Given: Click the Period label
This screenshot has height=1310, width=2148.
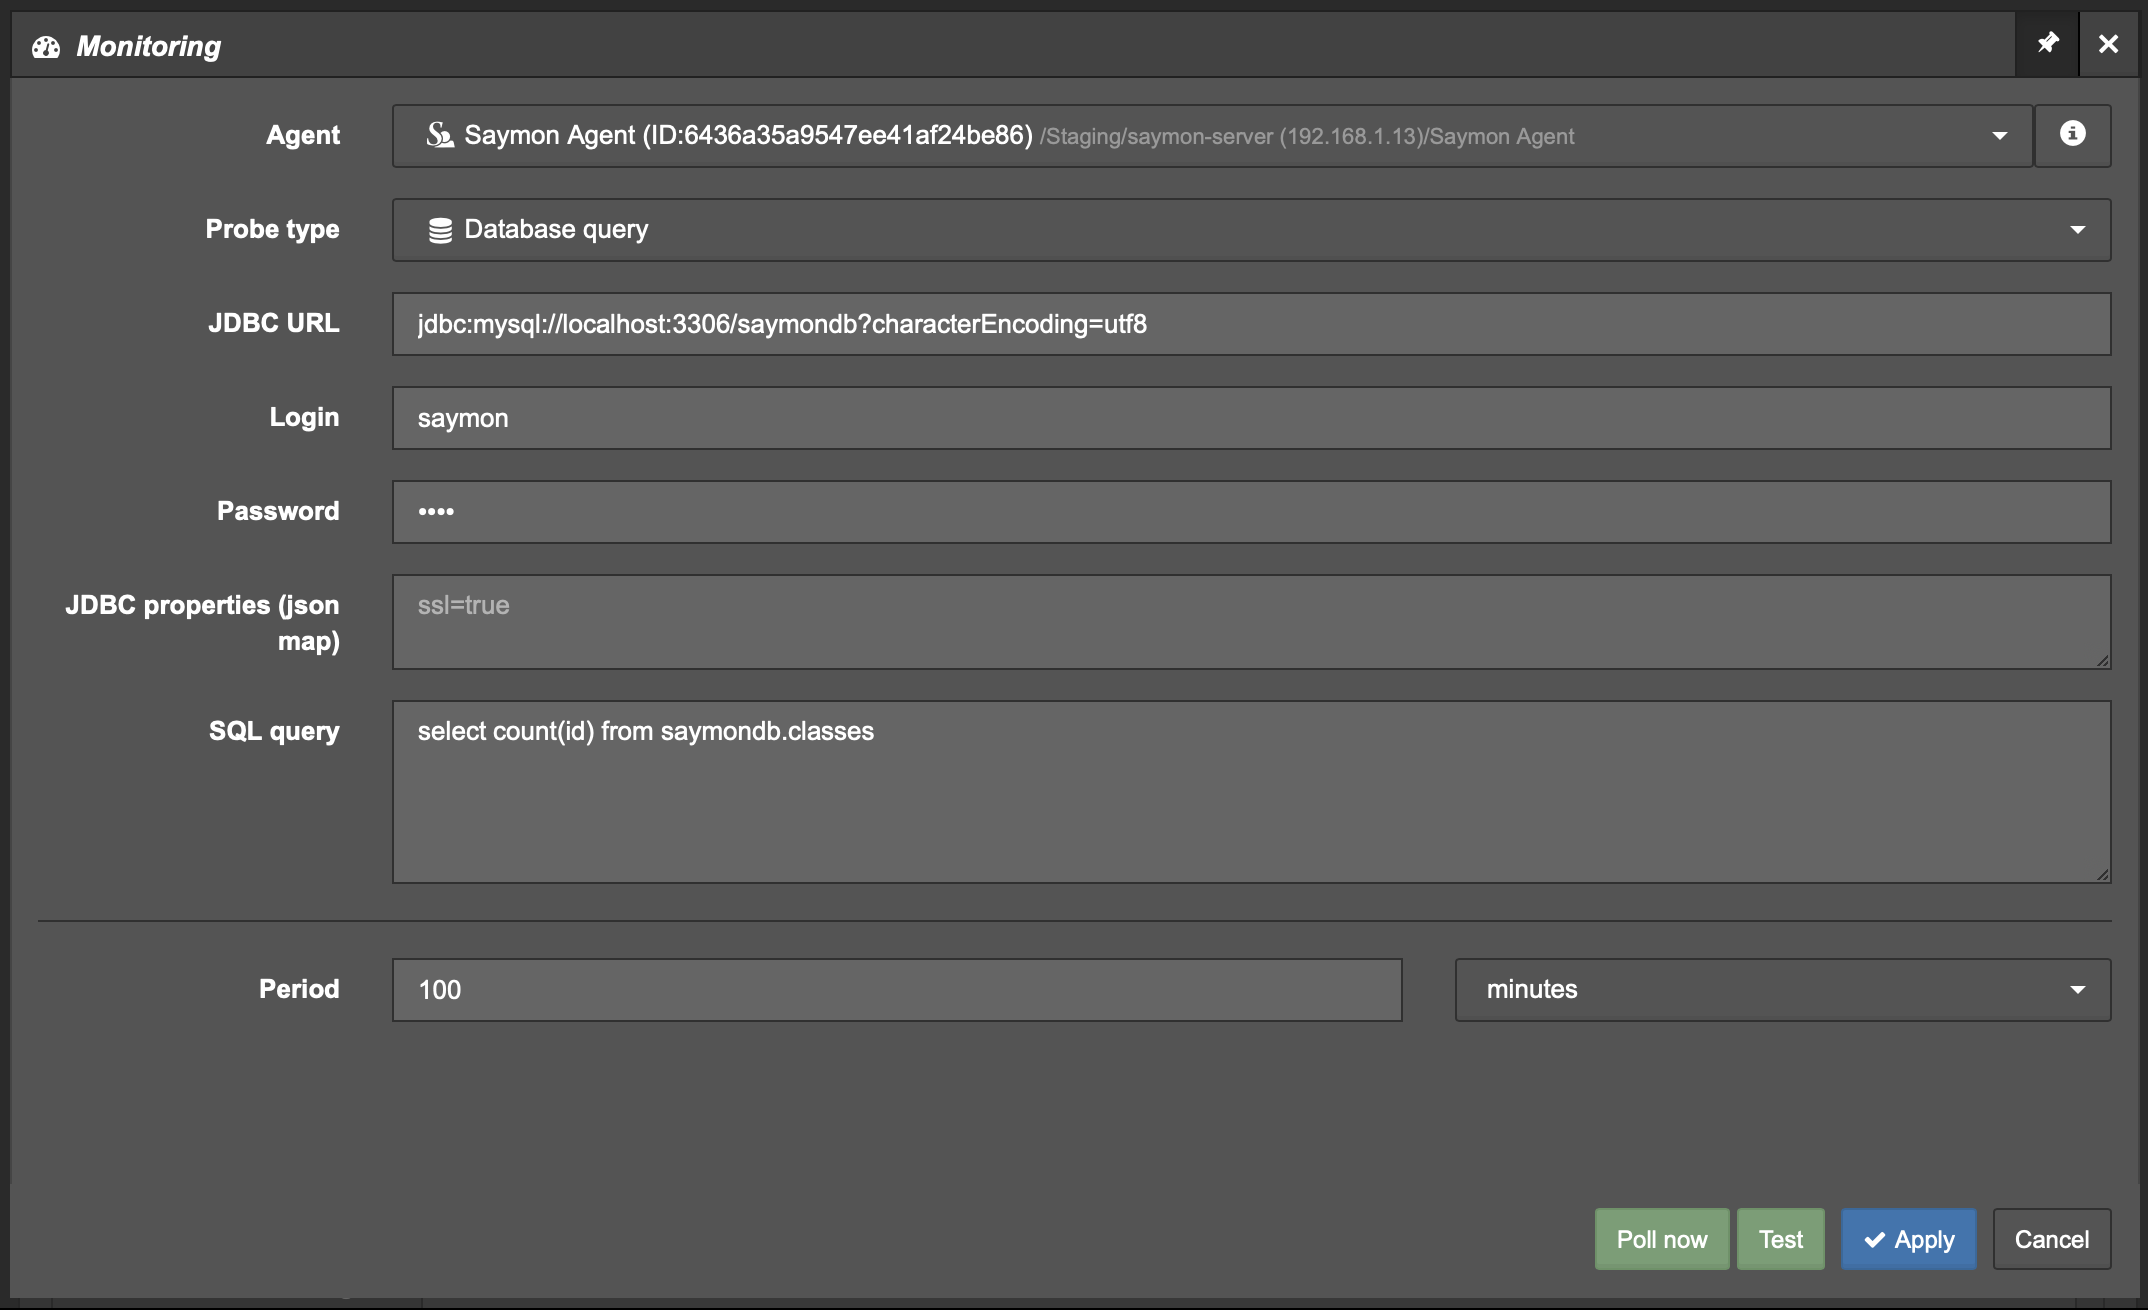Looking at the screenshot, I should coord(299,989).
